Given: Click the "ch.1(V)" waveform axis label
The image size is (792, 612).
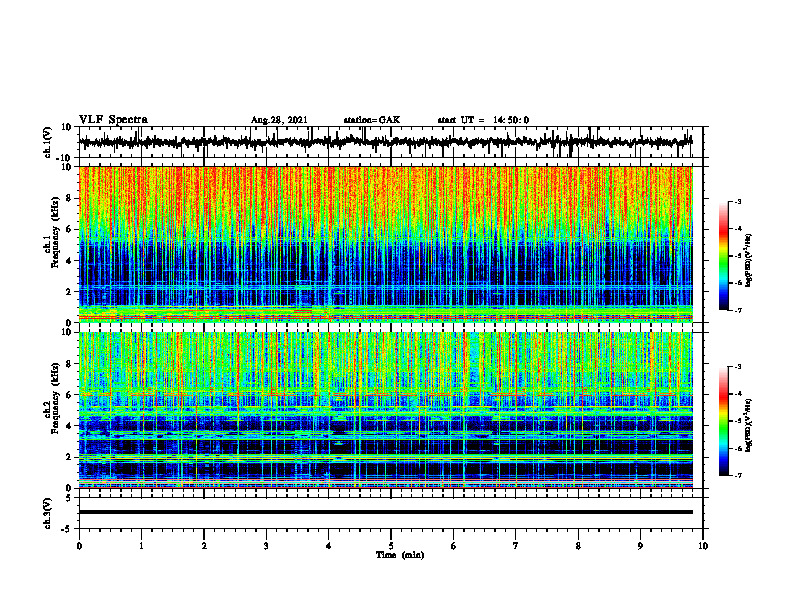Looking at the screenshot, I should point(47,142).
